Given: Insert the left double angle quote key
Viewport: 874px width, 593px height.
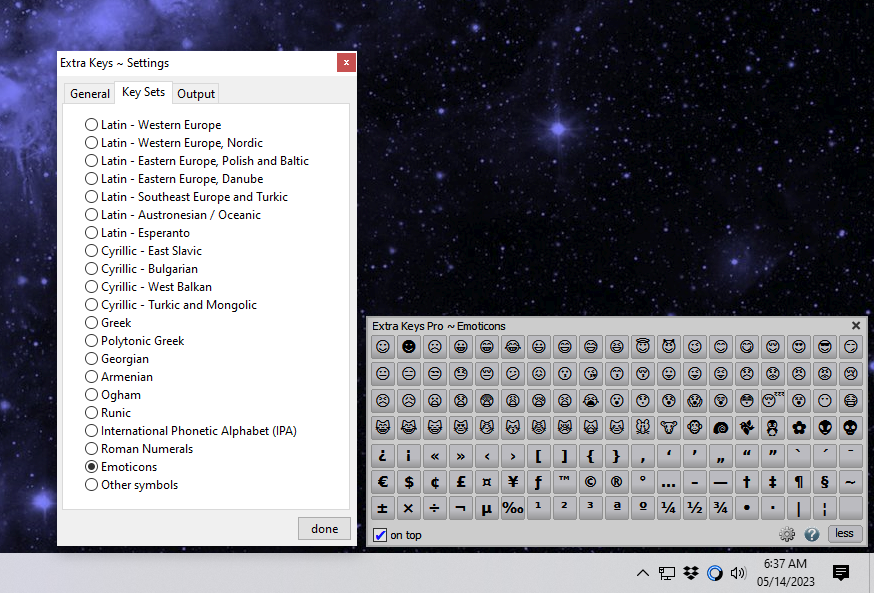Looking at the screenshot, I should click(x=434, y=456).
